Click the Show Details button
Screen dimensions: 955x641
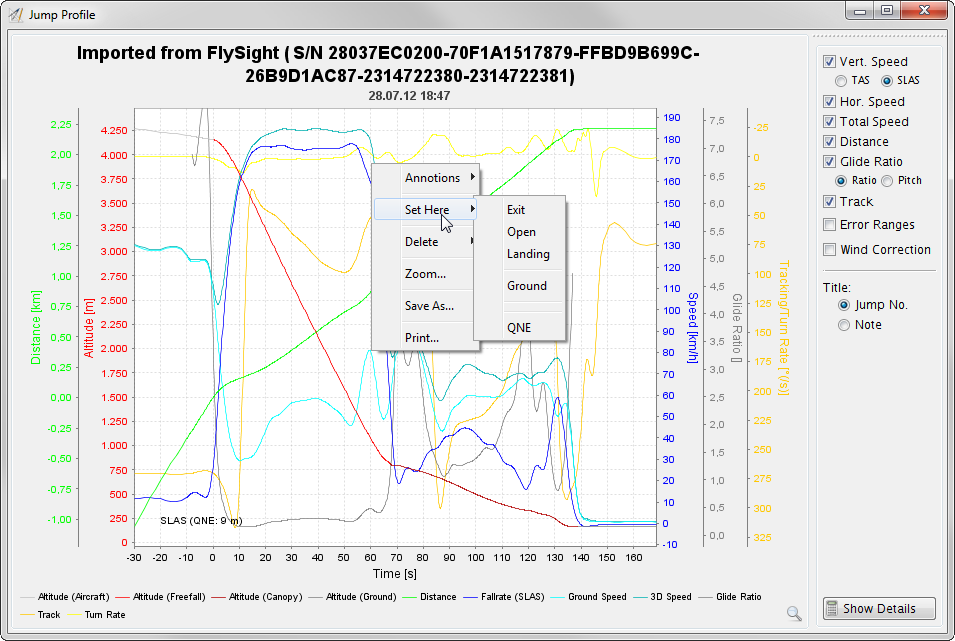point(879,608)
